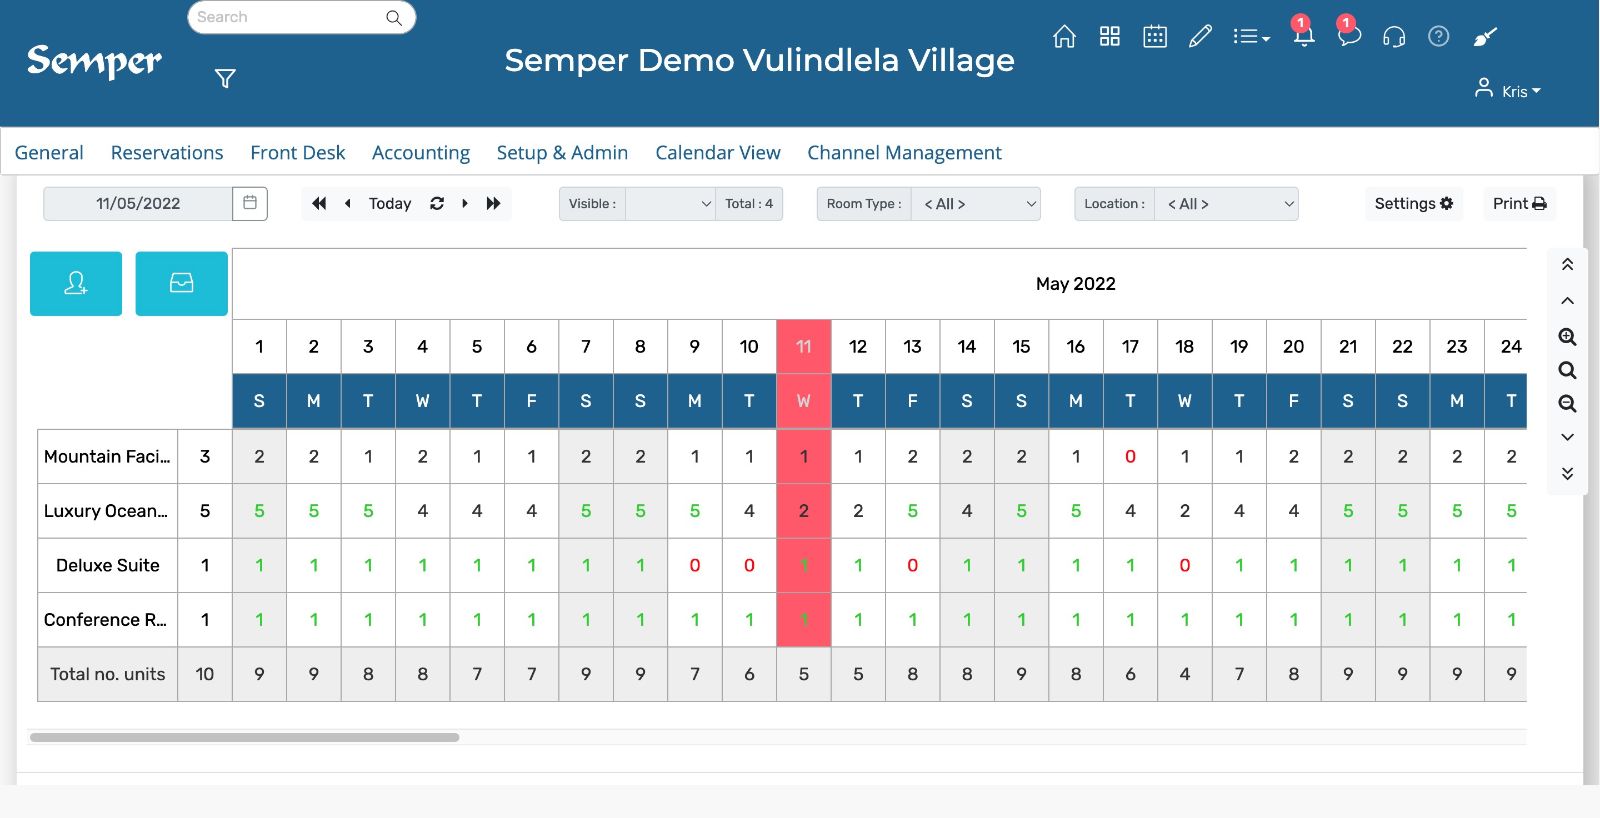
Task: Select the Conference R... row label
Action: pos(107,620)
